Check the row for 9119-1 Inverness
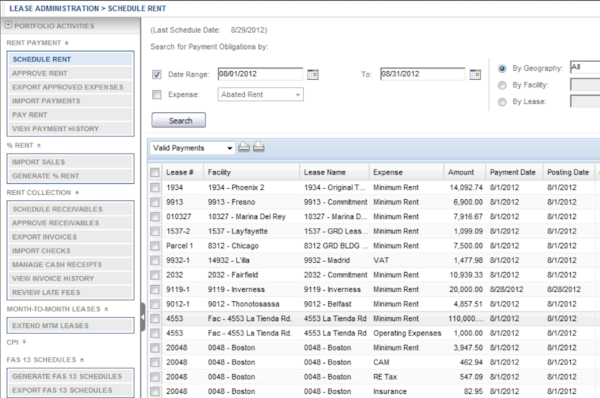This screenshot has height=398, width=600. pyautogui.click(x=155, y=289)
